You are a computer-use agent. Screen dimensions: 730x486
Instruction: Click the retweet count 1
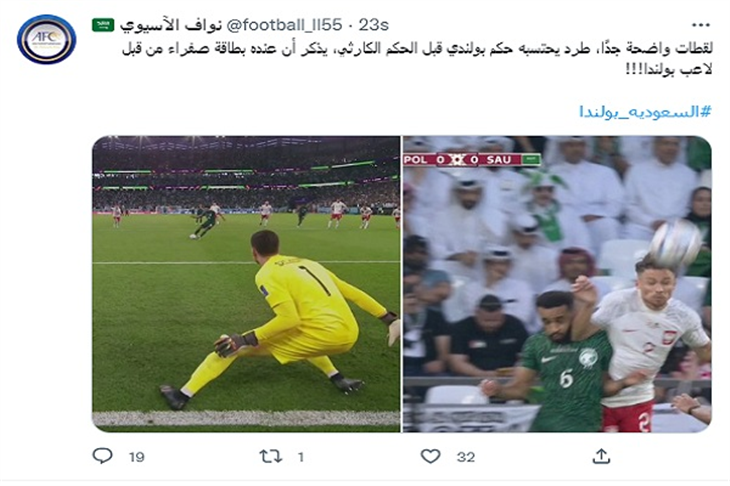point(301,457)
